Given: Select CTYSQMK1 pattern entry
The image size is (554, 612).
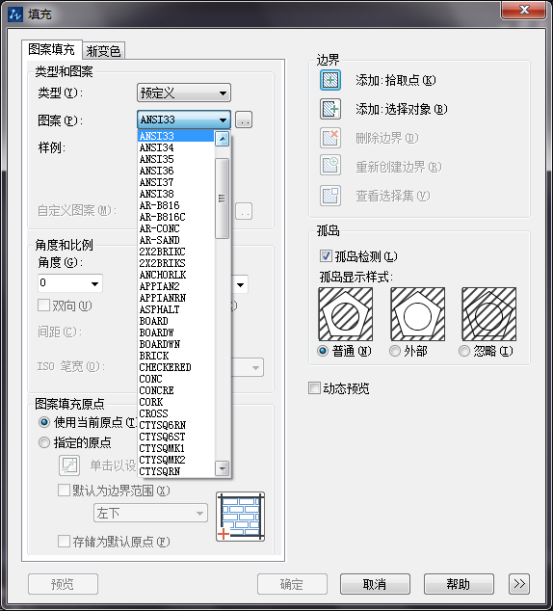Looking at the screenshot, I should click(176, 448).
